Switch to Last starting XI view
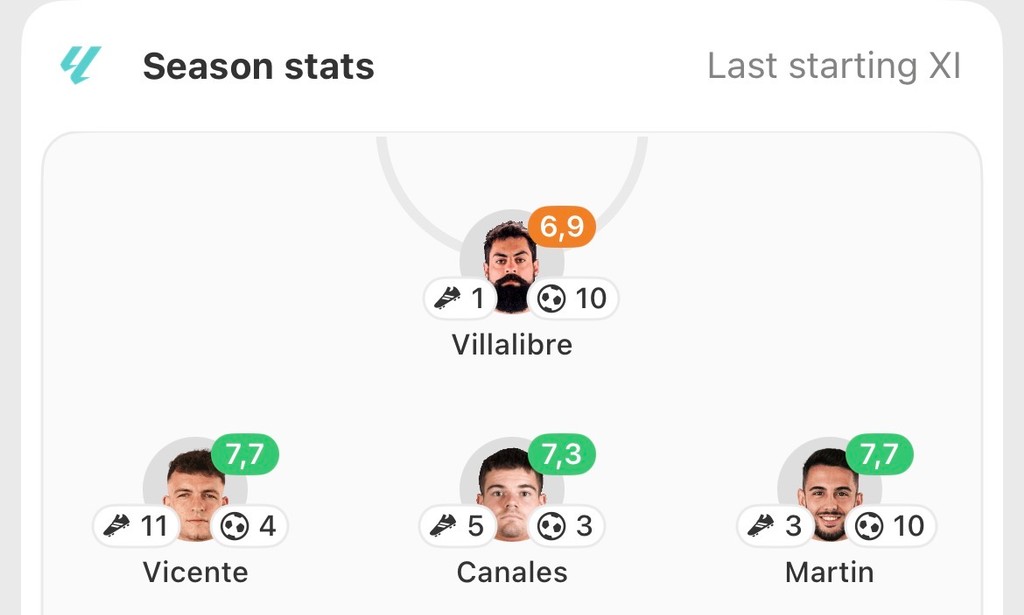 click(x=833, y=66)
